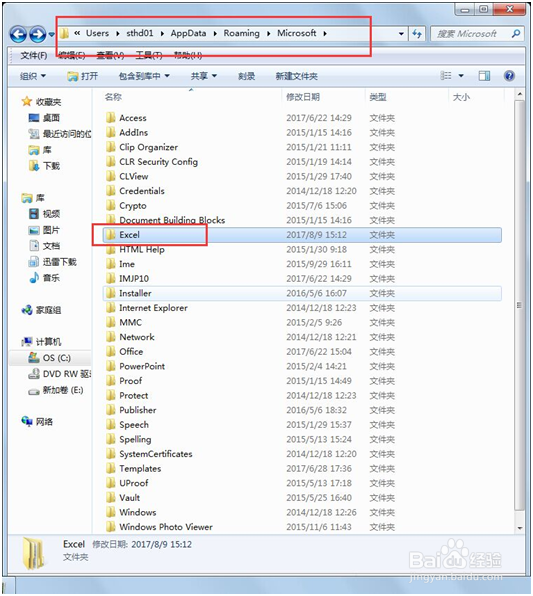Select the AddIns folder
Screen dimensions: 533x596
[x=133, y=132]
